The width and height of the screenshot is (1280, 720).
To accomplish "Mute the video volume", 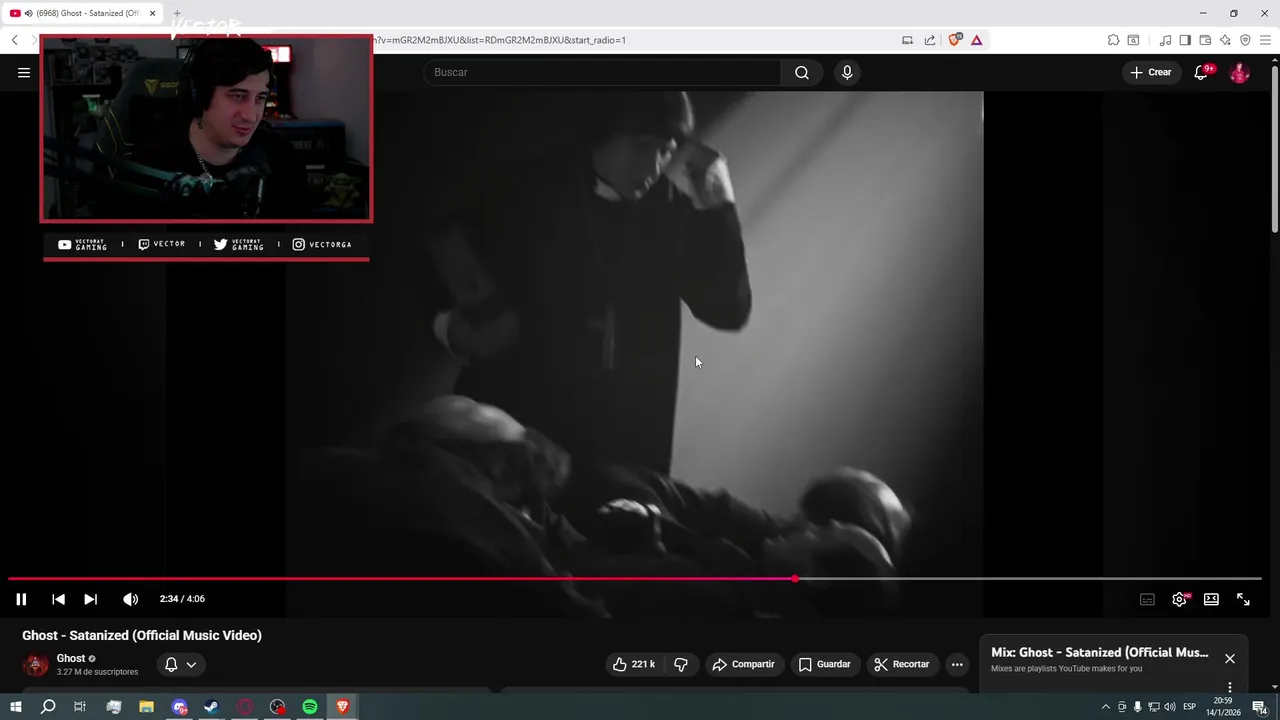I will pos(130,599).
